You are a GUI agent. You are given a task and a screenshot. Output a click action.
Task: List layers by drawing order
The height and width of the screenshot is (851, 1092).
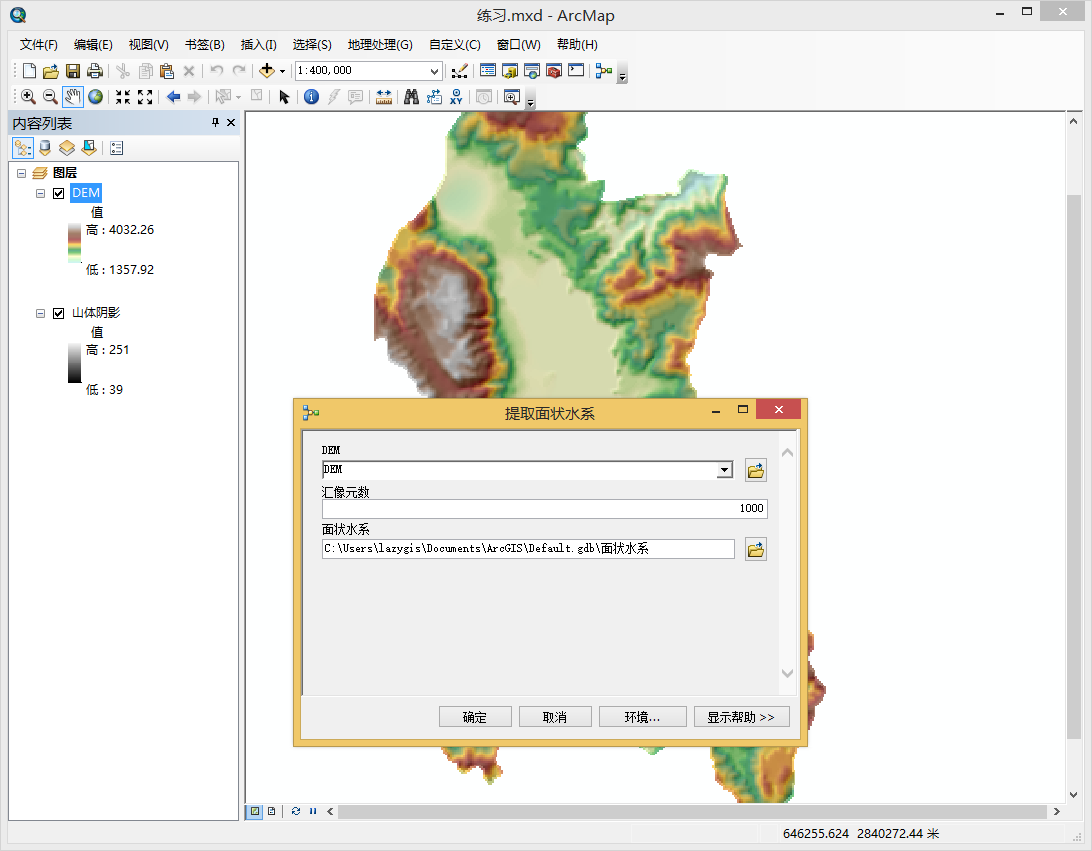coord(23,148)
